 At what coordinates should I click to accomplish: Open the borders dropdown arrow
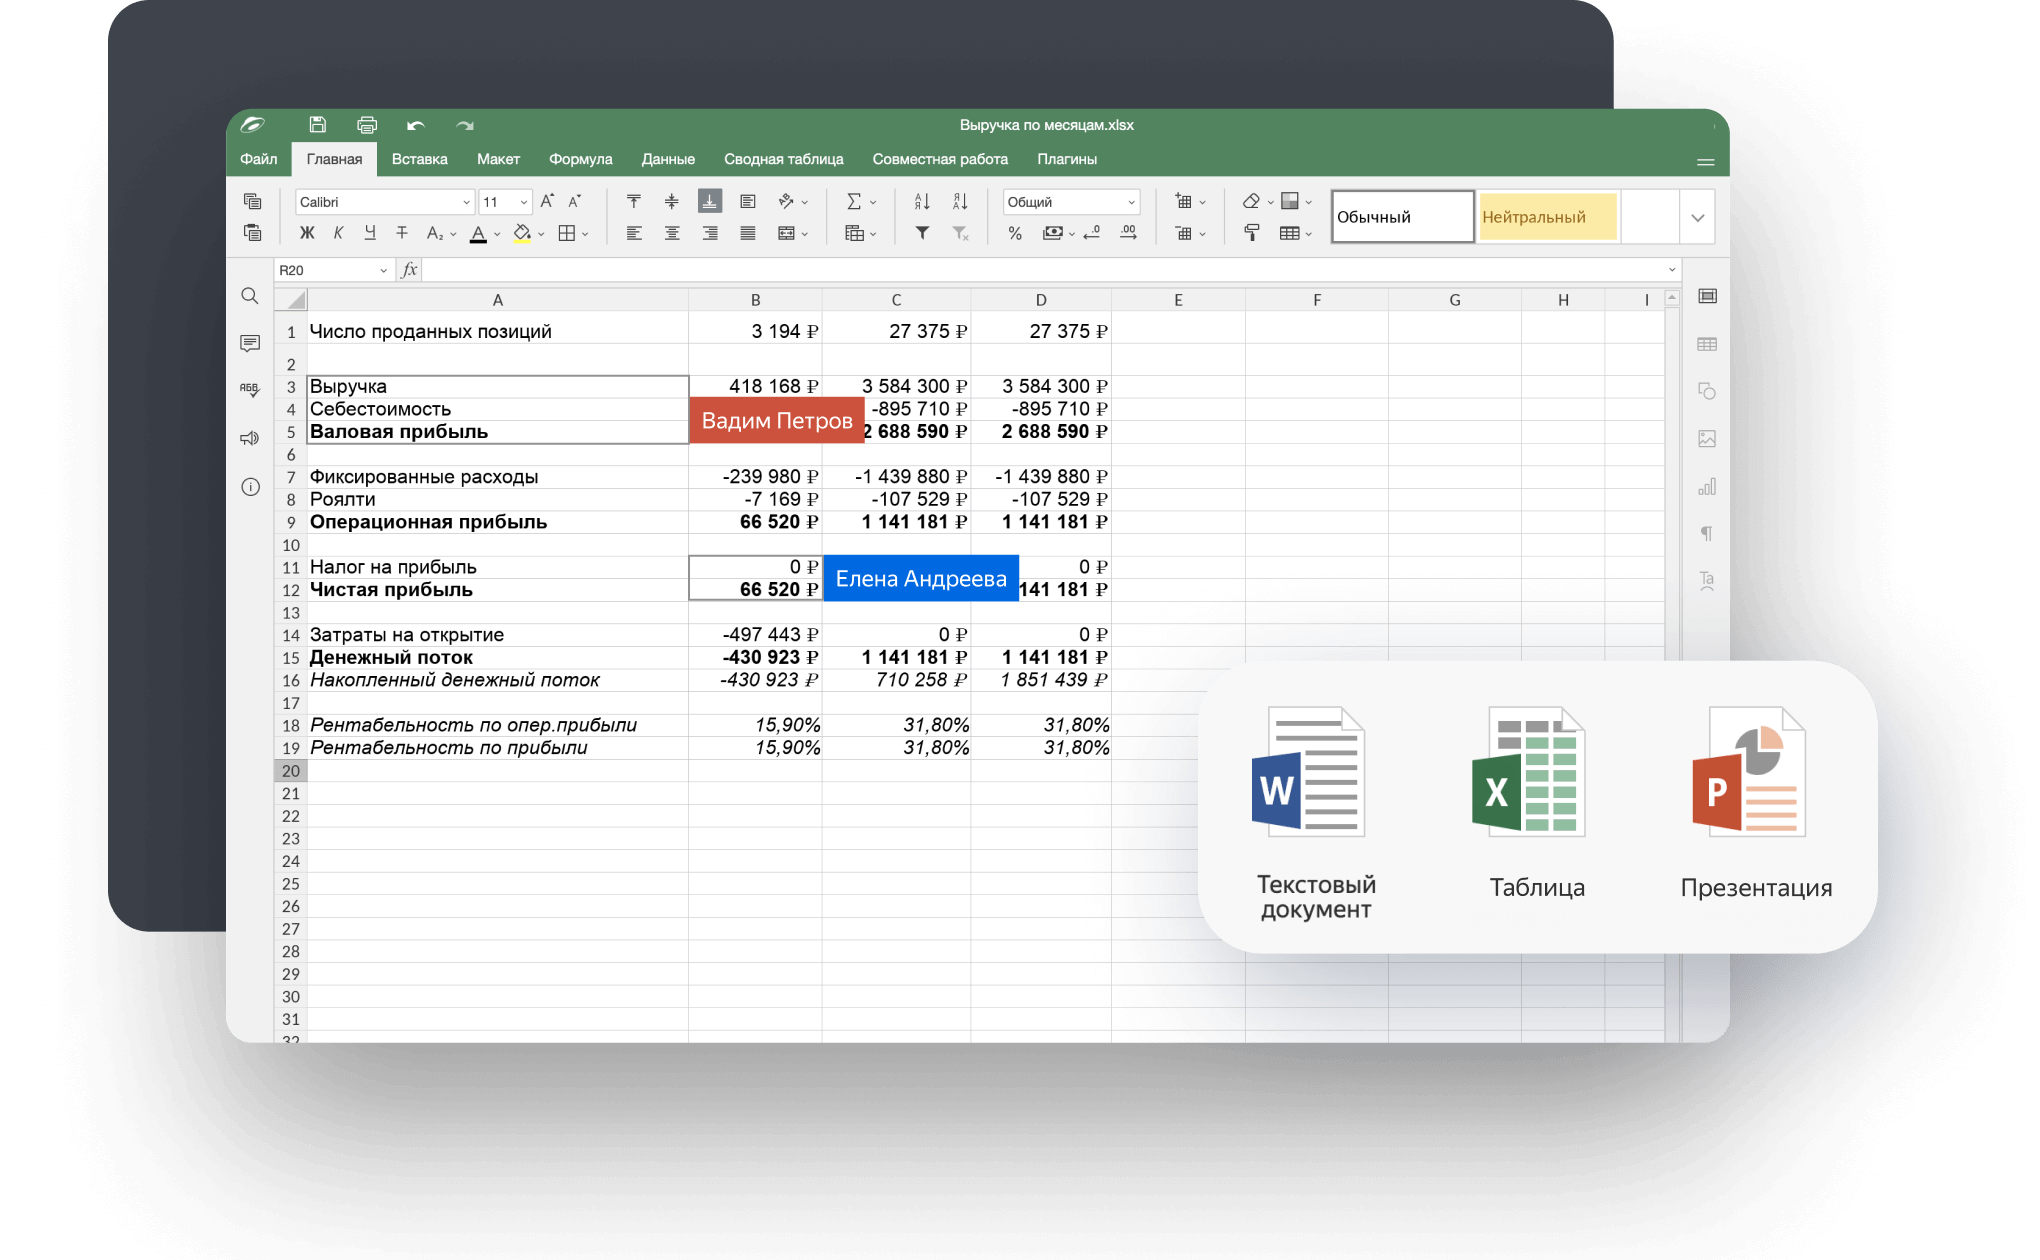[x=585, y=234]
